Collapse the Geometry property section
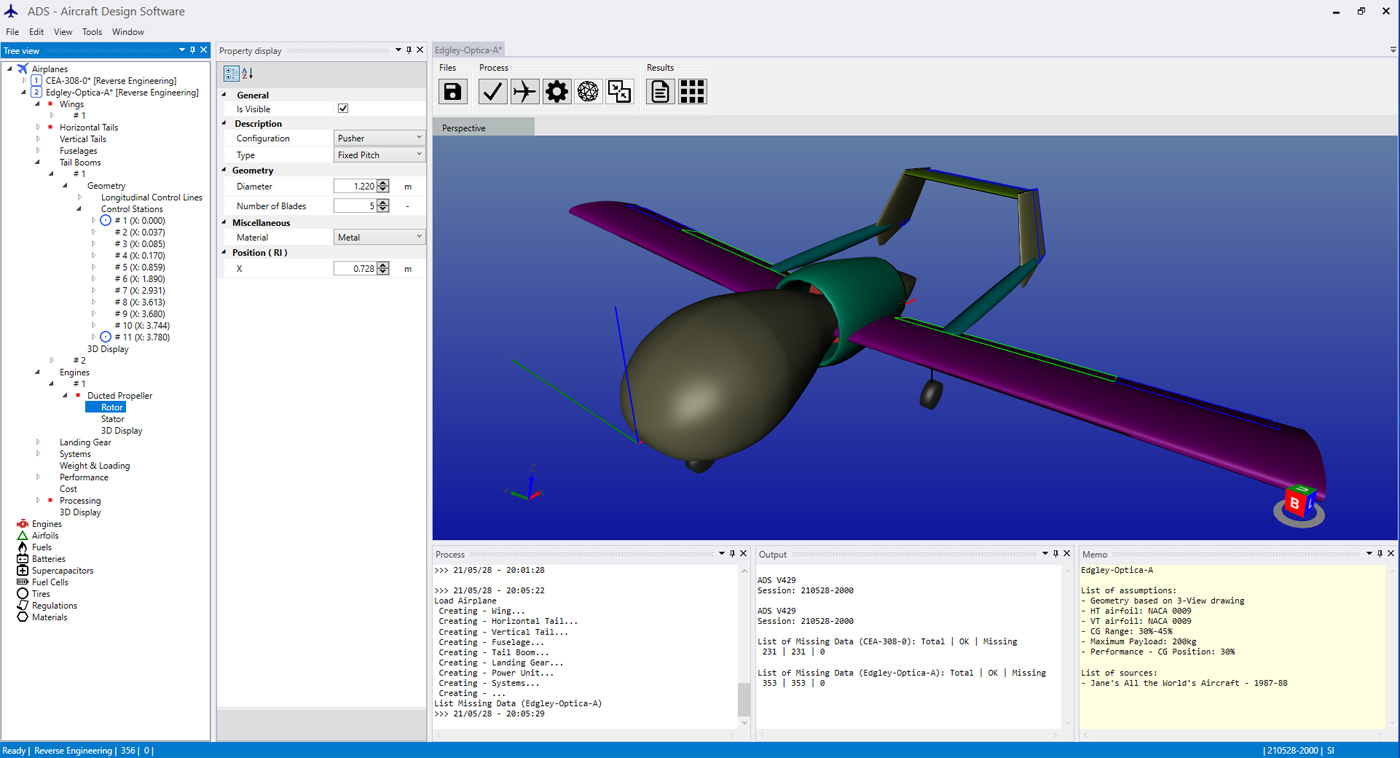The image size is (1400, 758). pyautogui.click(x=225, y=171)
